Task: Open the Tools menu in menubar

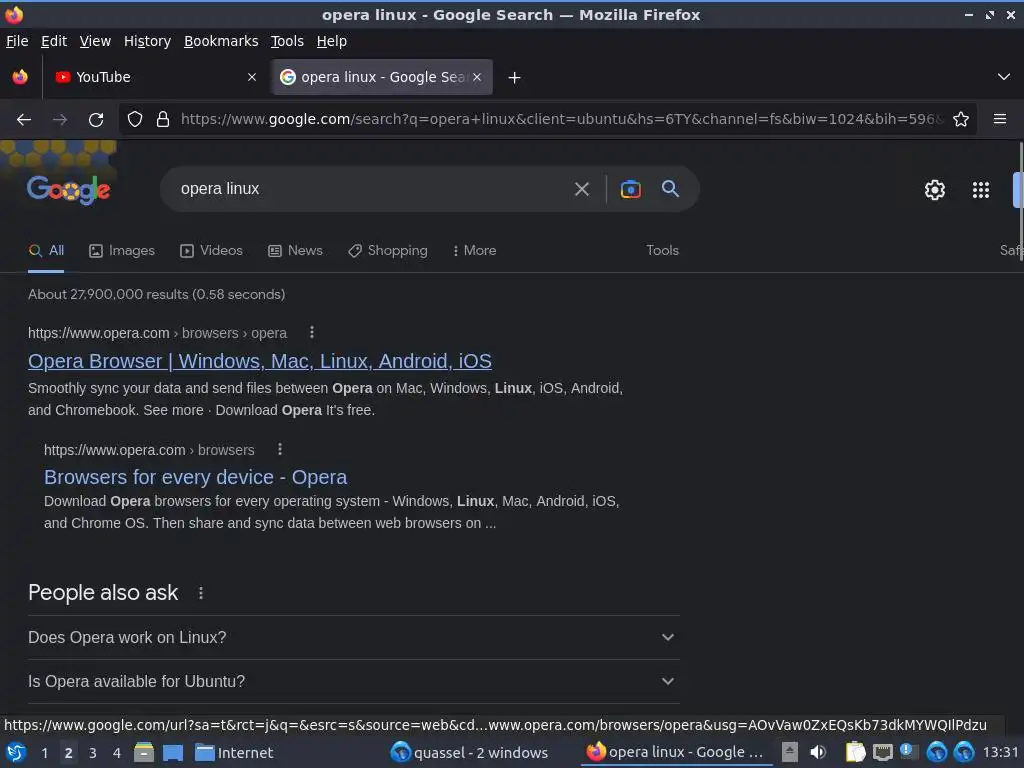Action: 287,41
